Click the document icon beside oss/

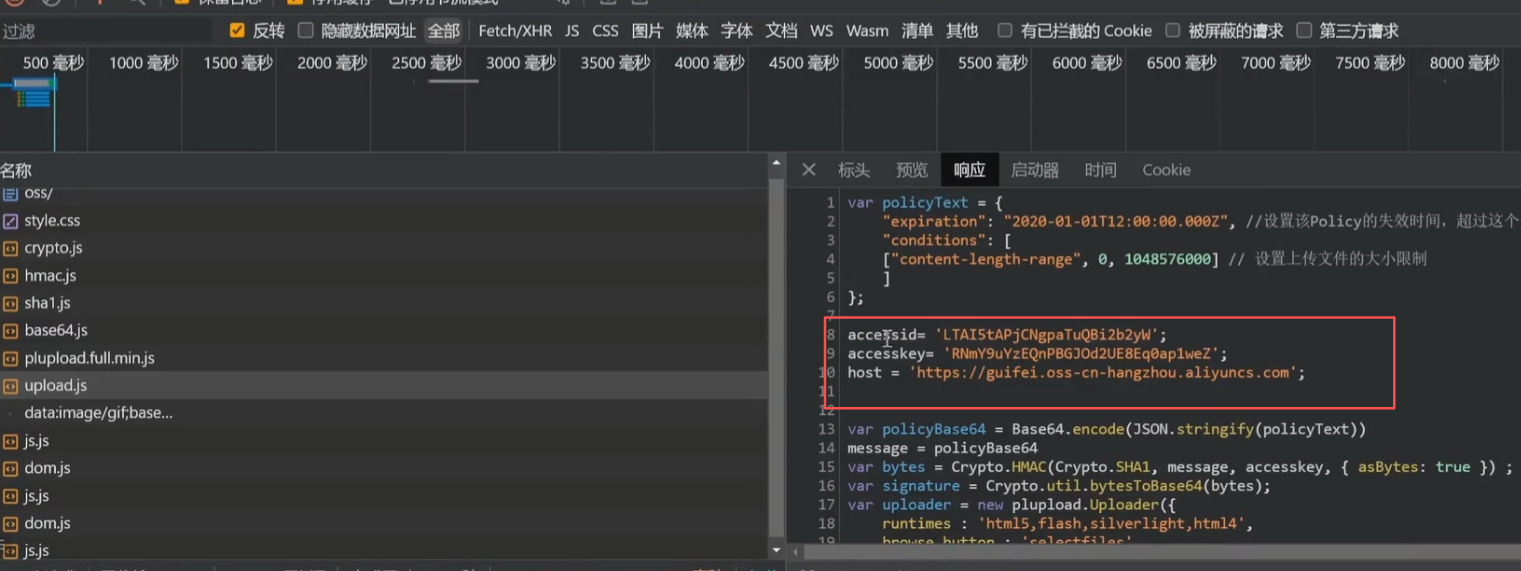(10, 193)
